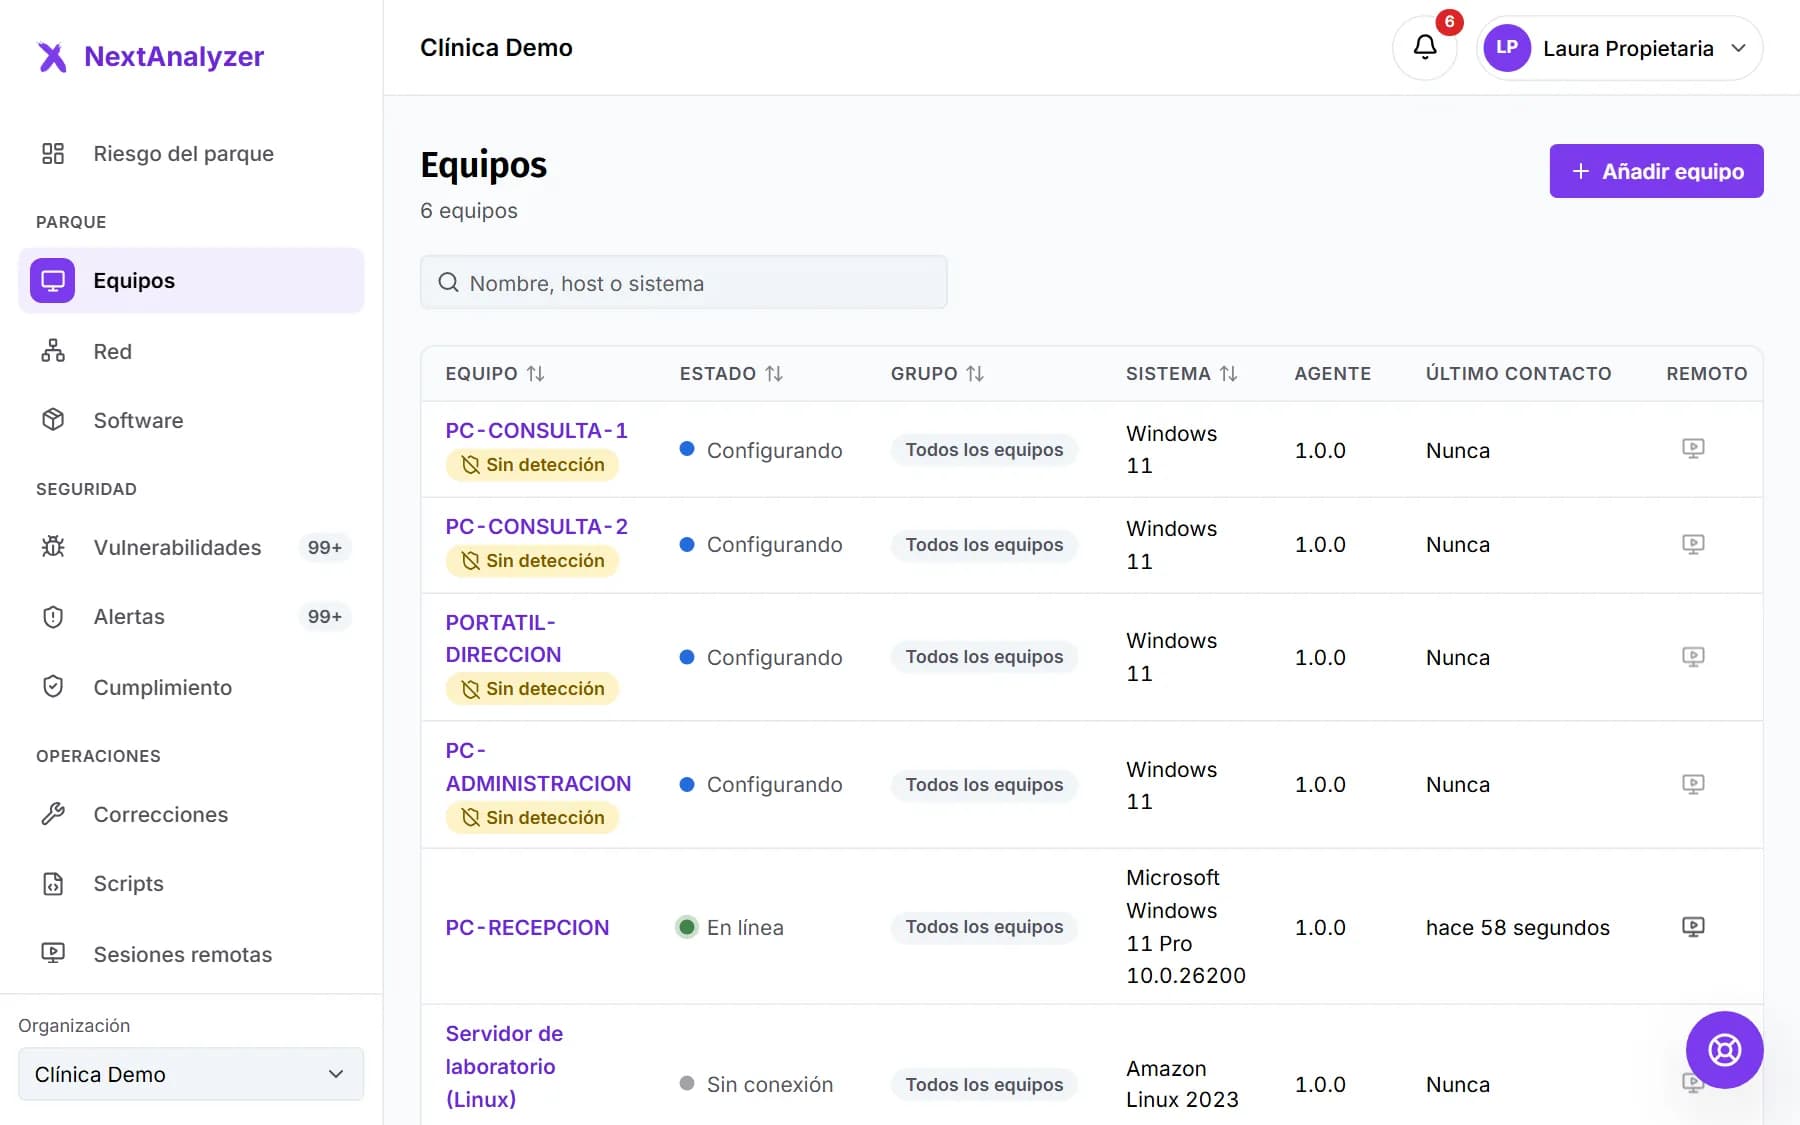Go to Scripts
Image resolution: width=1800 pixels, height=1125 pixels.
click(x=191, y=884)
